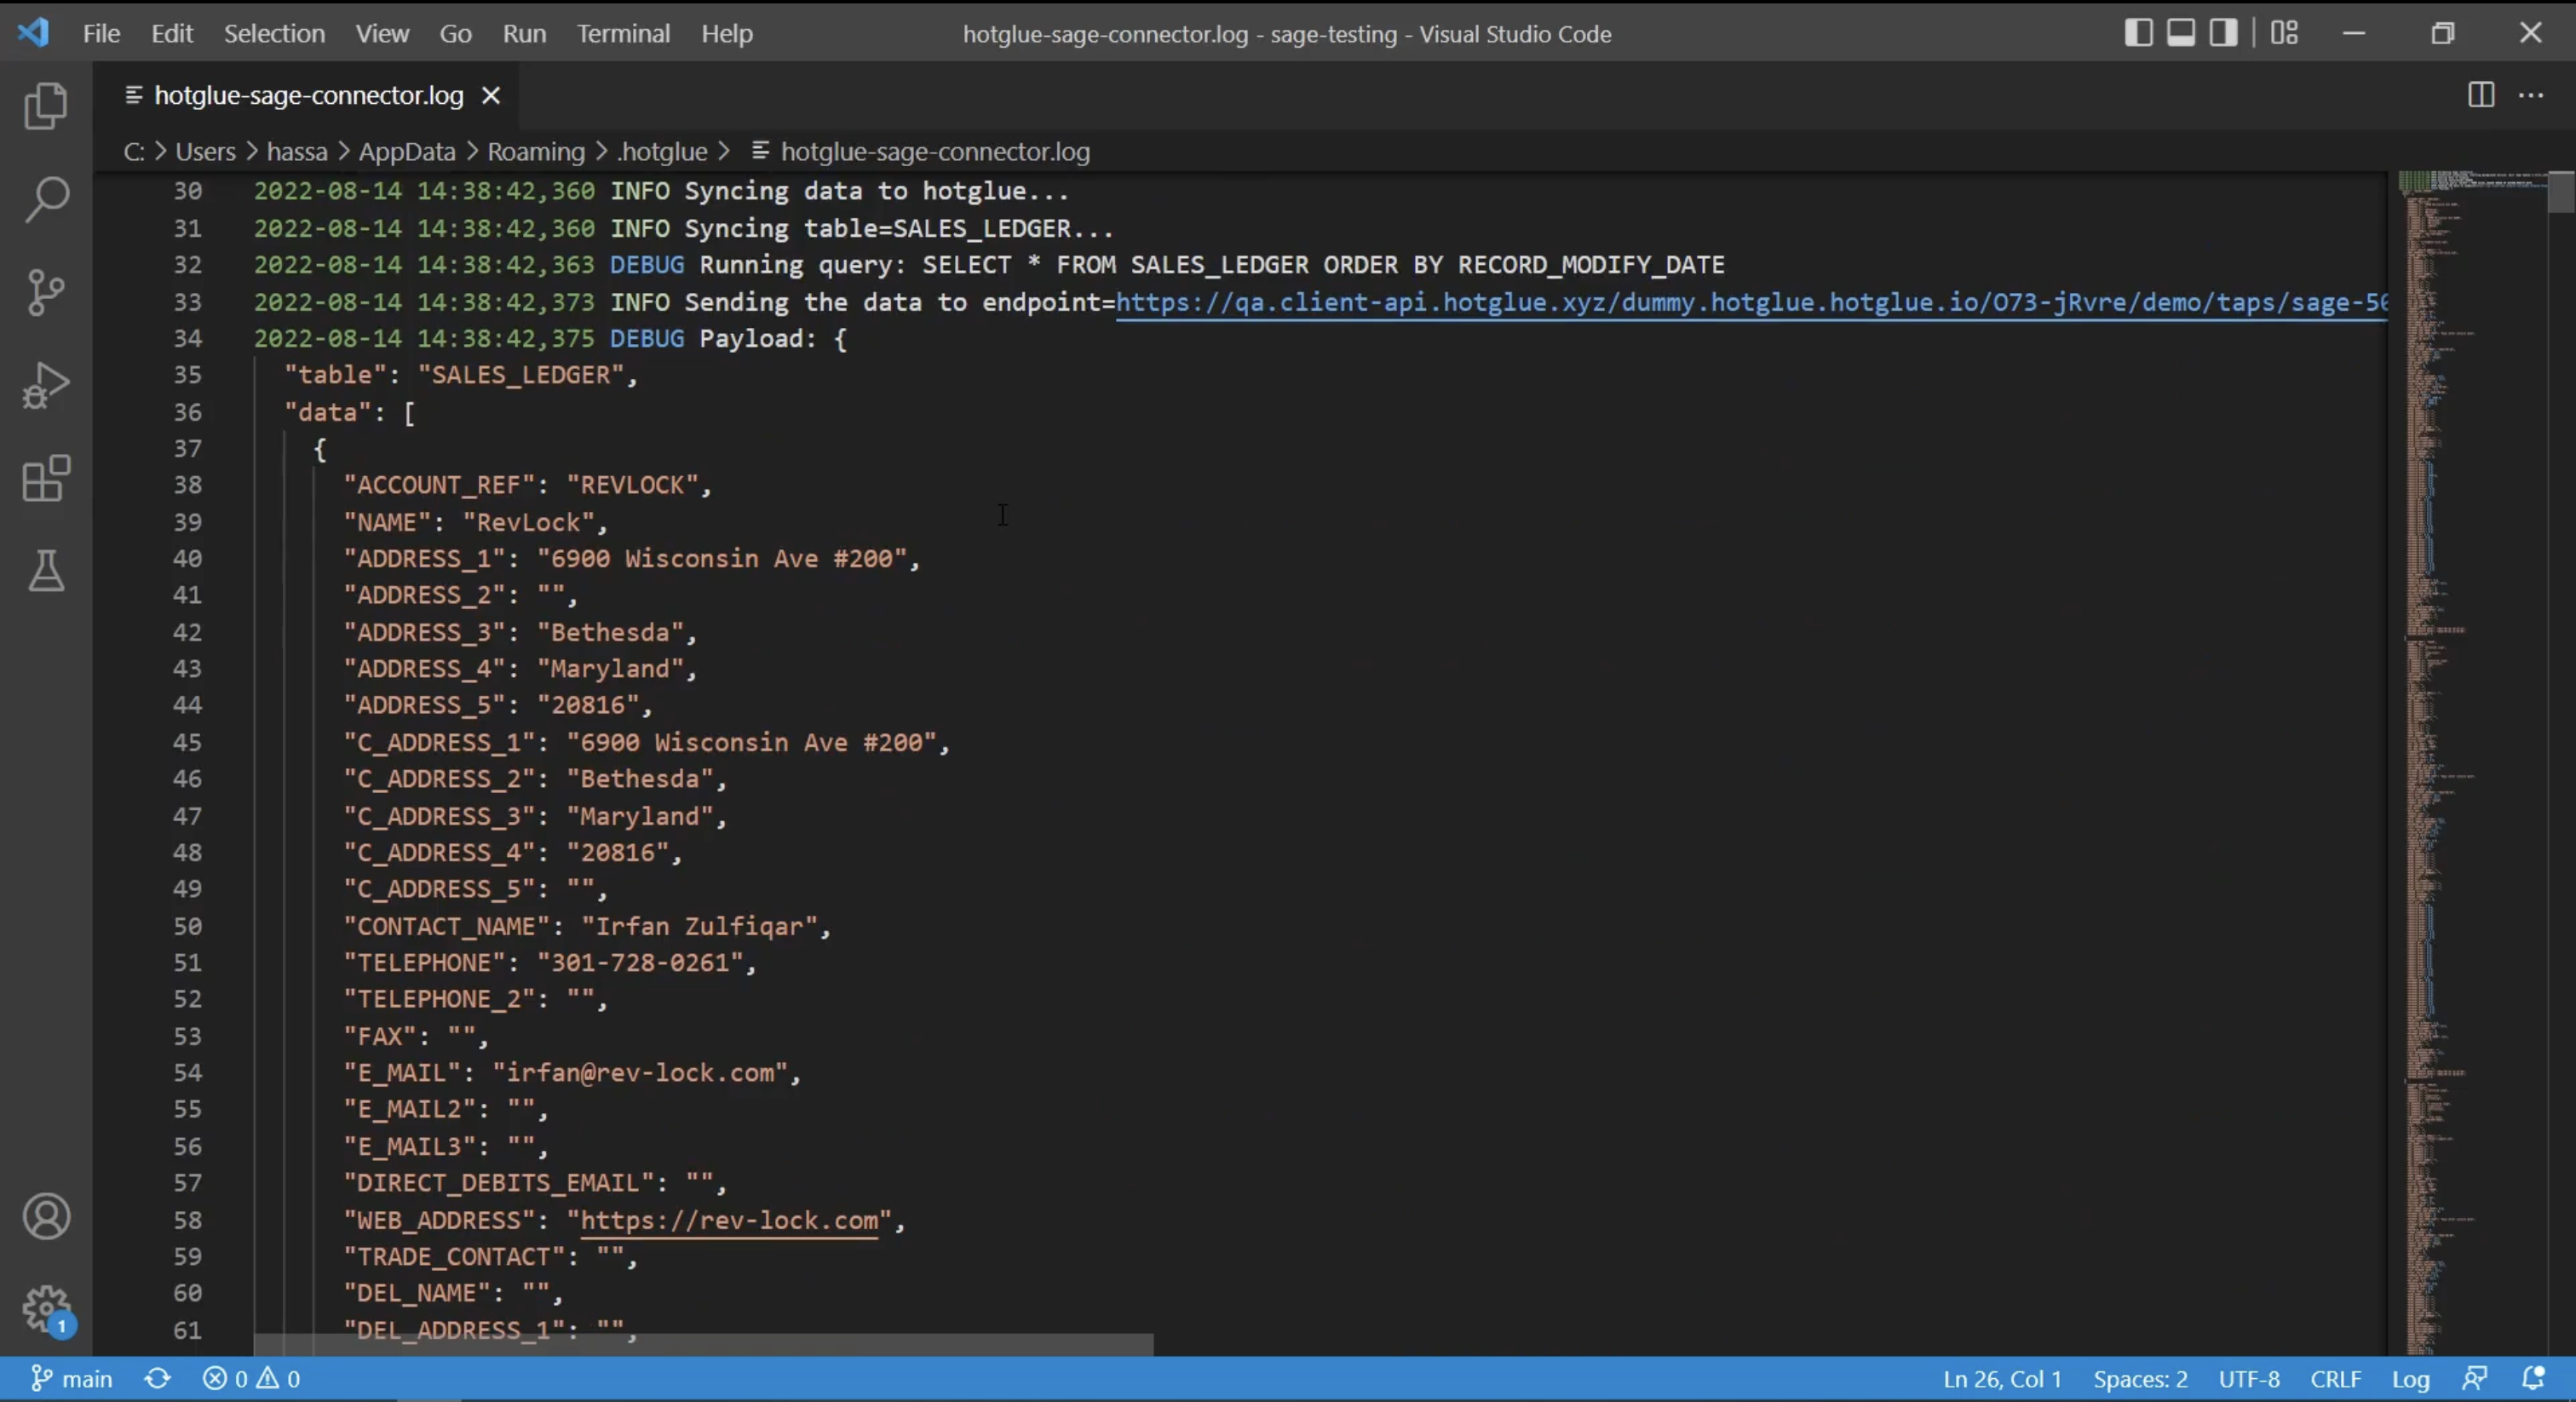Click the "table": "SALES_LEDGER" line

461,375
